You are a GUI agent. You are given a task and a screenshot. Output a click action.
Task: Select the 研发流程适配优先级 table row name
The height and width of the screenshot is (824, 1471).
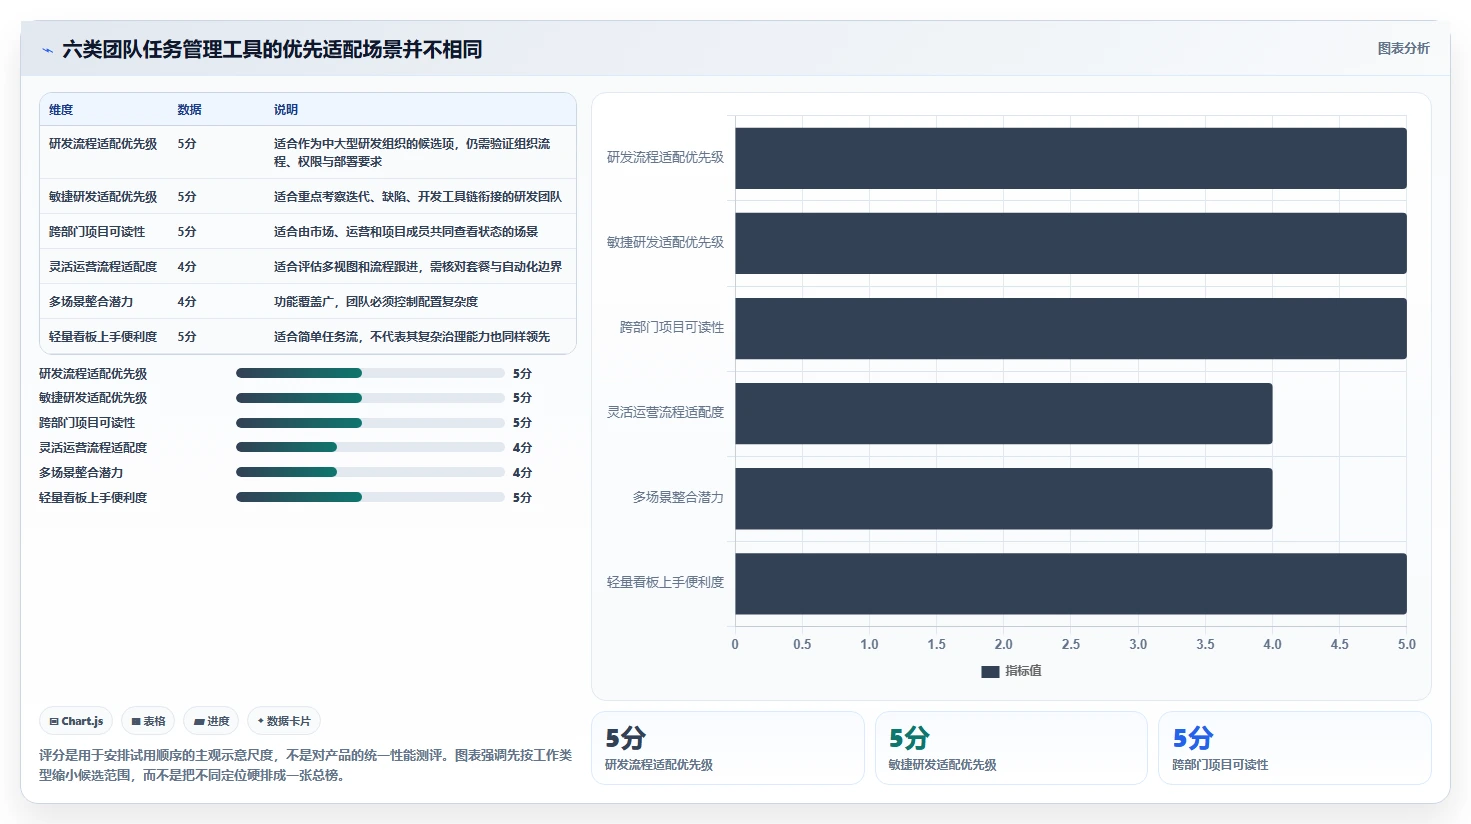click(x=103, y=144)
